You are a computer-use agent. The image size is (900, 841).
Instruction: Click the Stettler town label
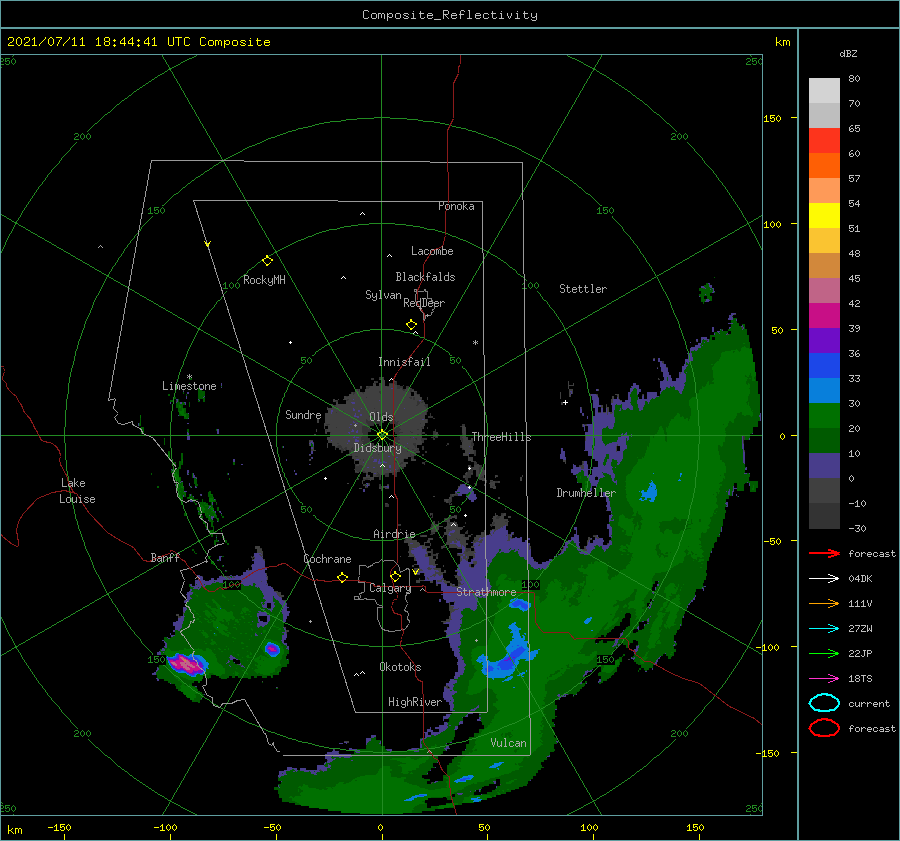pos(583,289)
